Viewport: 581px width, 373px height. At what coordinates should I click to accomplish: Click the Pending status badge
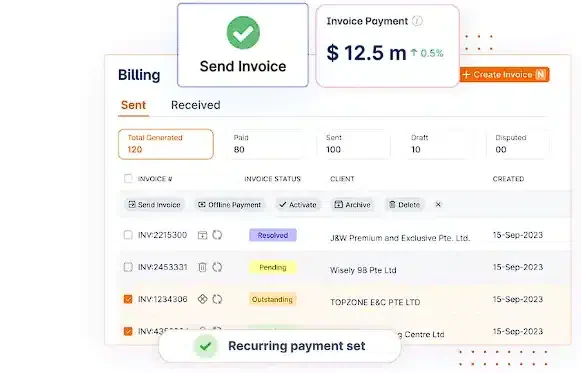273,267
